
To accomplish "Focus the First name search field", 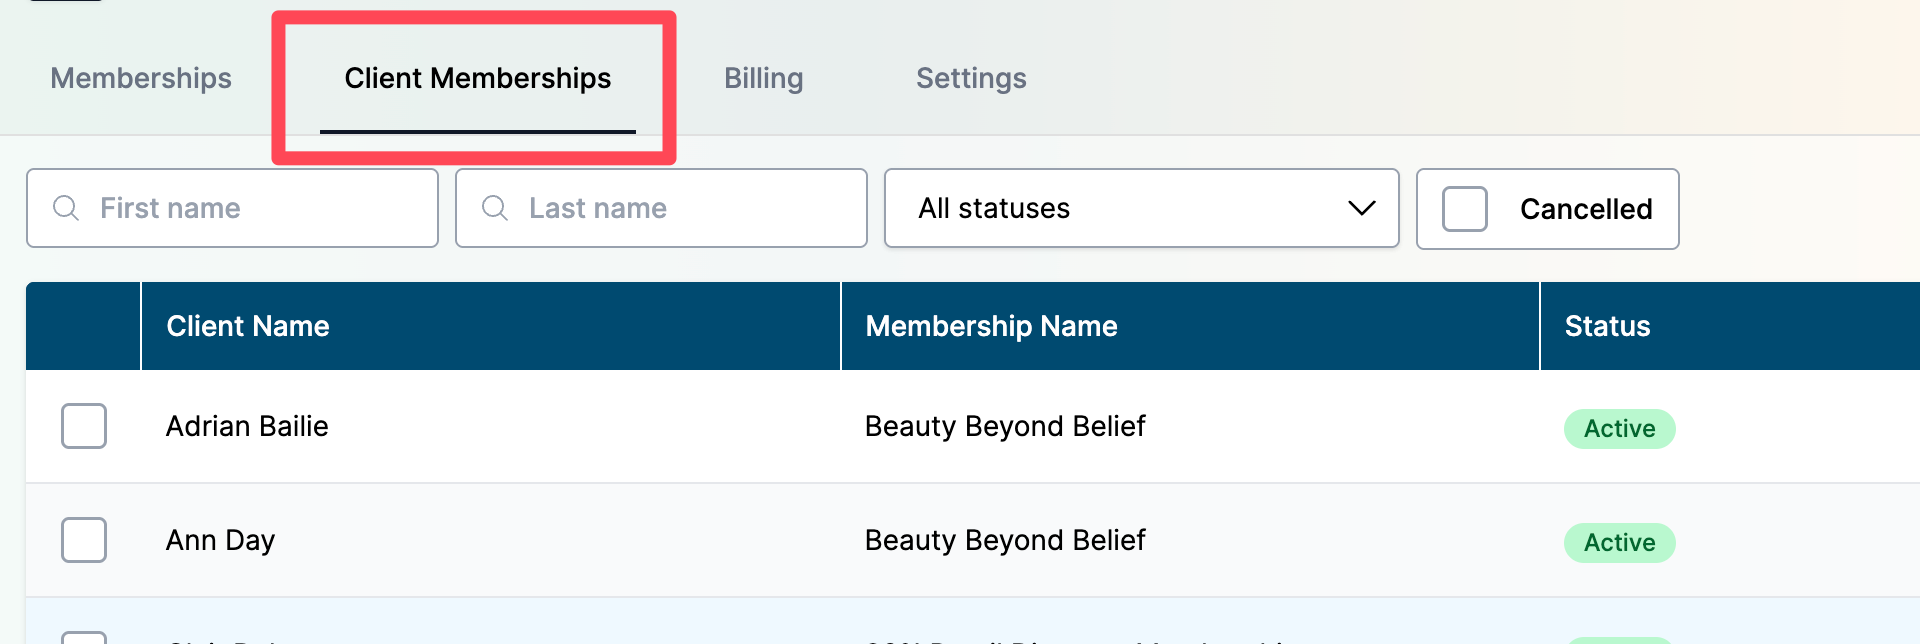I will (232, 208).
